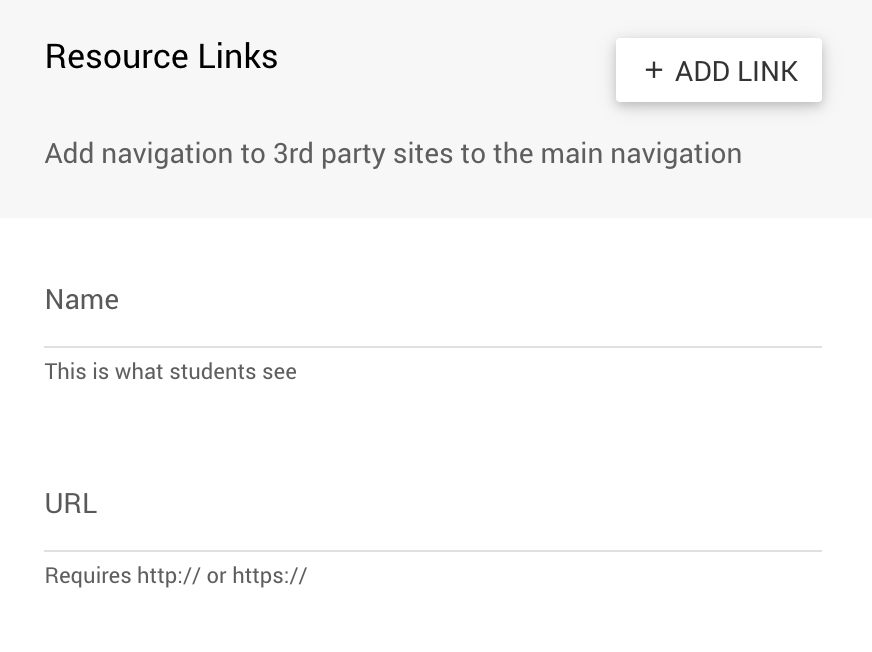Click the 'ADD LINK' text label
Screen dimensions: 872x652
pos(736,71)
